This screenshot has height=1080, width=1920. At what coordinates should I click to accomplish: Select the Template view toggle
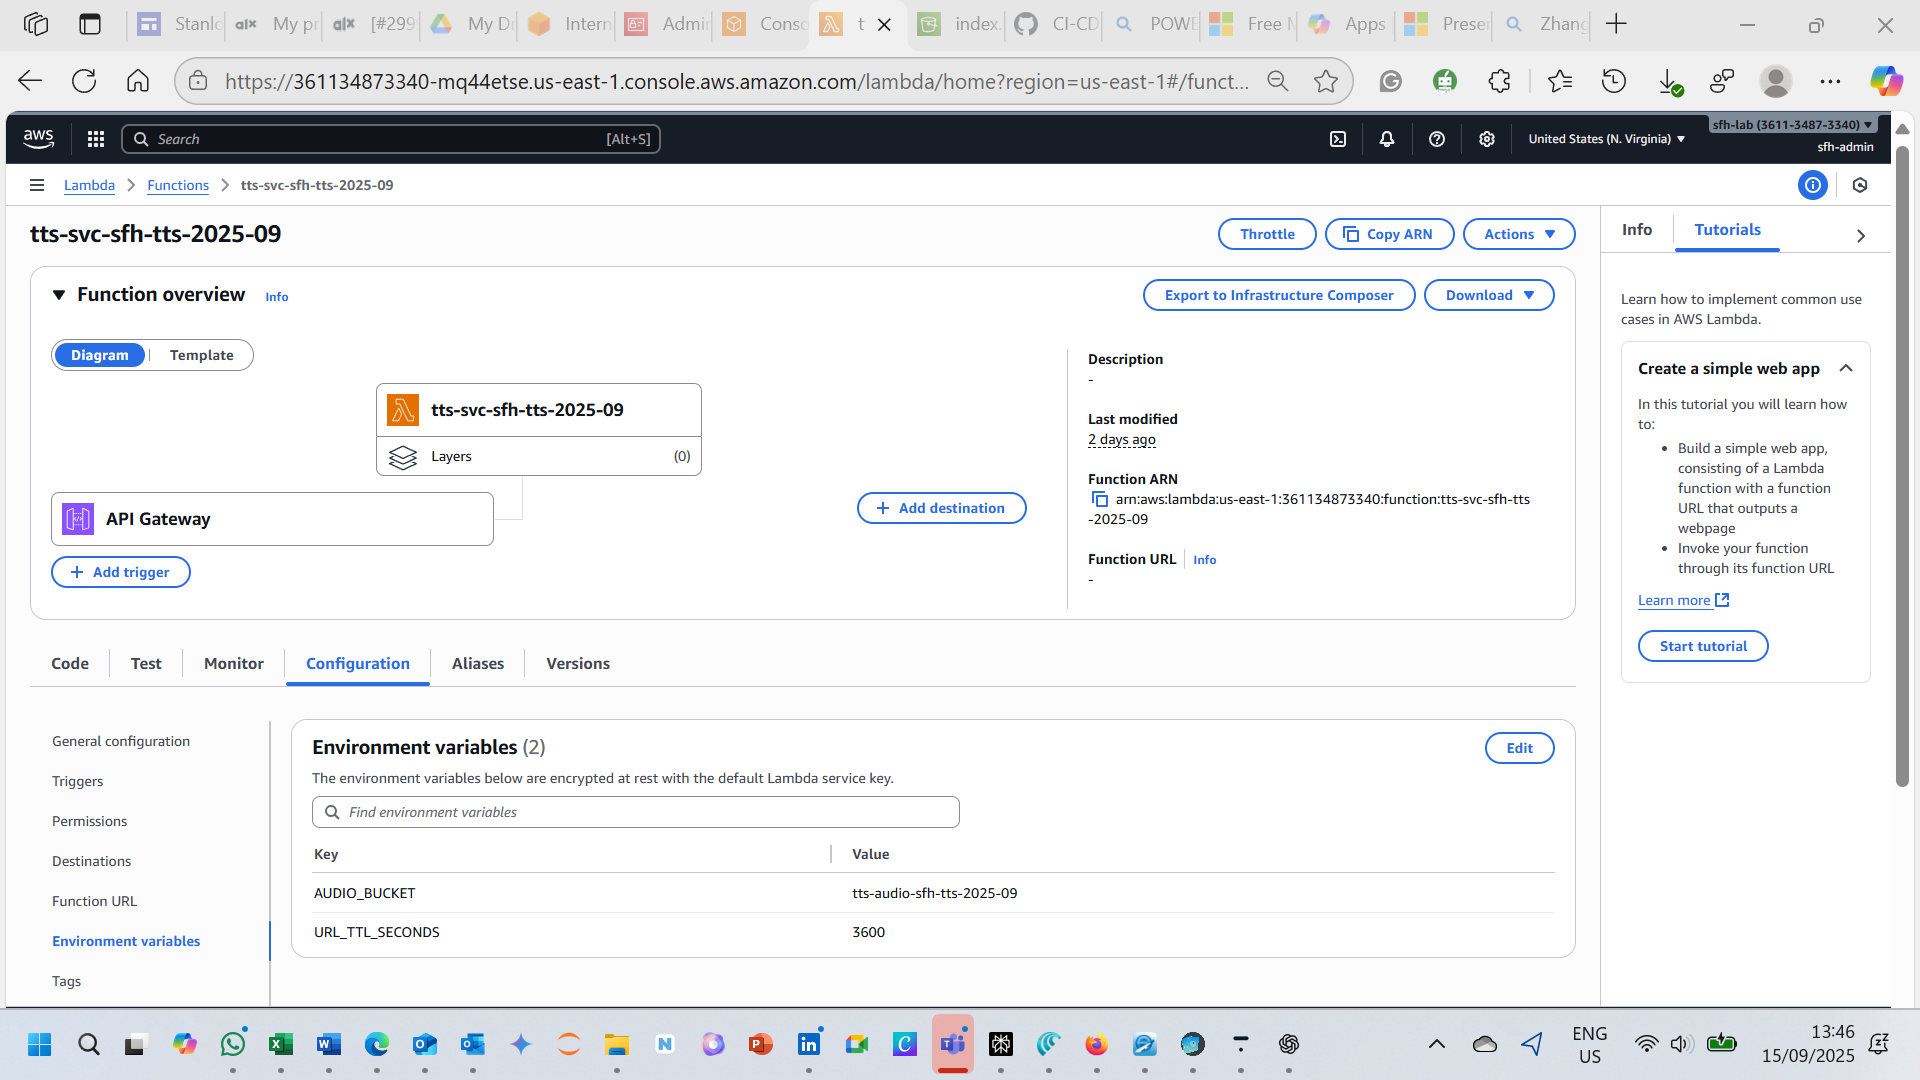click(x=201, y=355)
